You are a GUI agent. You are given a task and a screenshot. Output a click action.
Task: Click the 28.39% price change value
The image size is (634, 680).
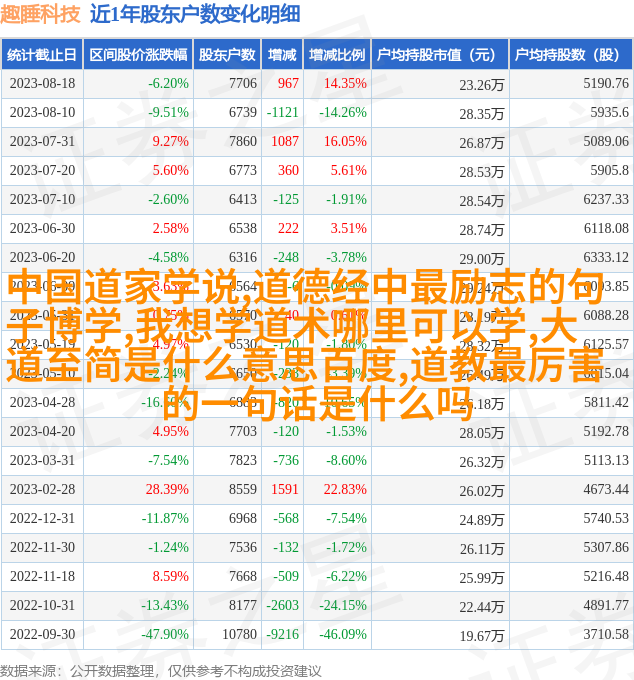[x=167, y=490]
